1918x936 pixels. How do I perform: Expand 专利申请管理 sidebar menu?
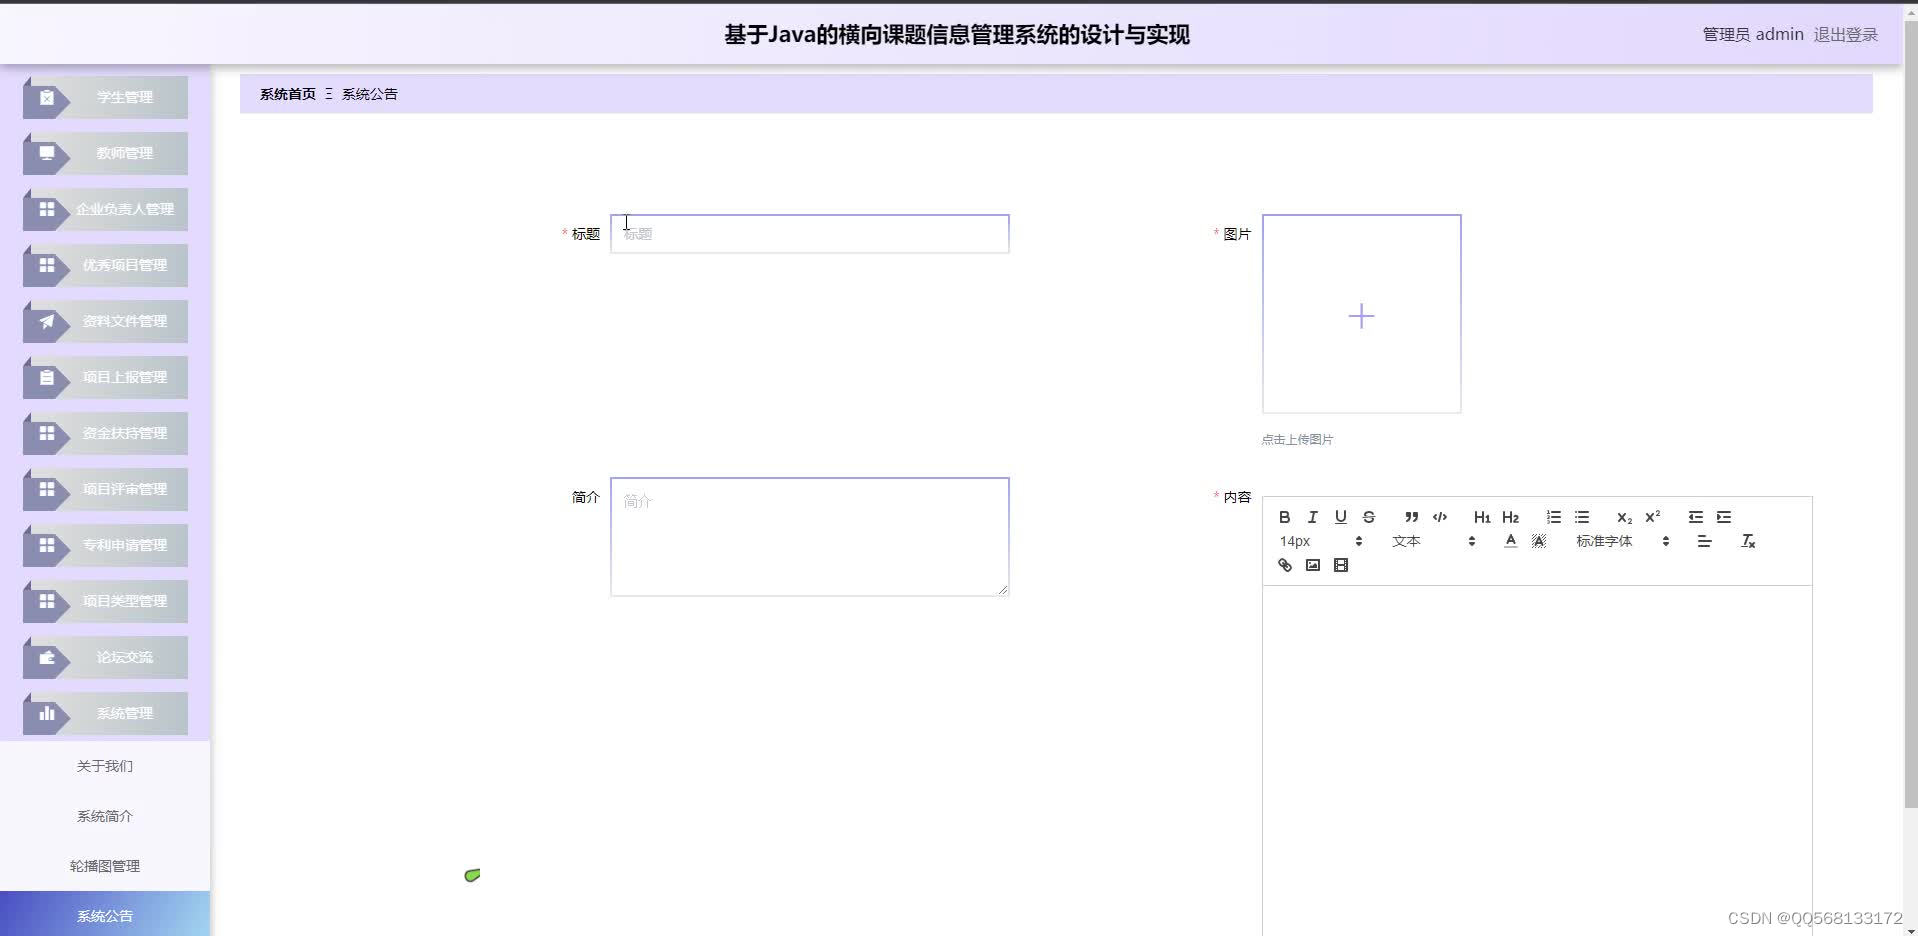pos(105,546)
